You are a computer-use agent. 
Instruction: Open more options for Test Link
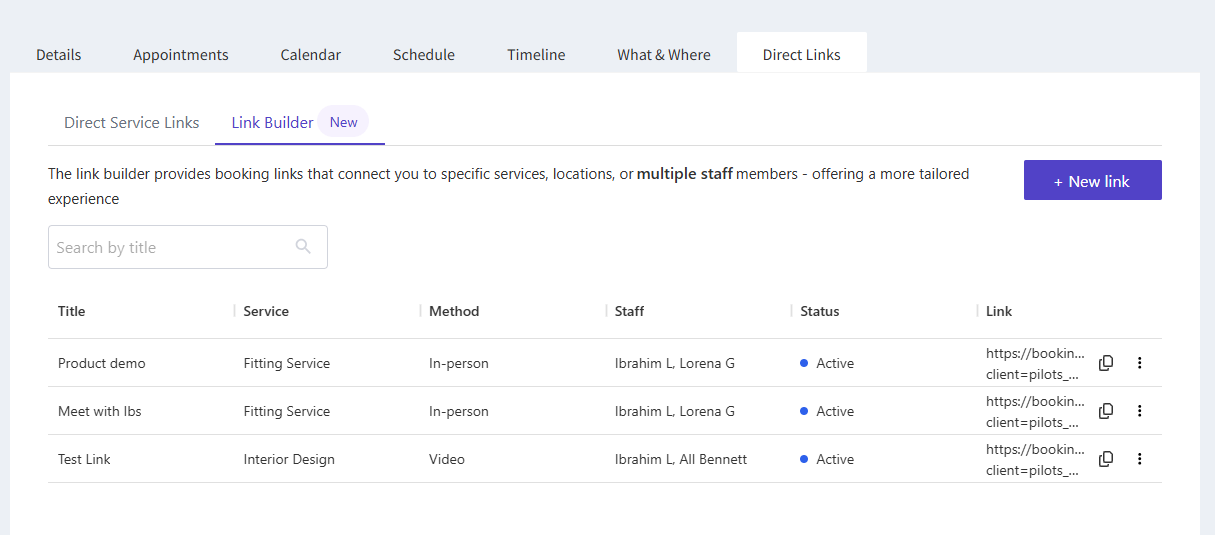pyautogui.click(x=1140, y=459)
